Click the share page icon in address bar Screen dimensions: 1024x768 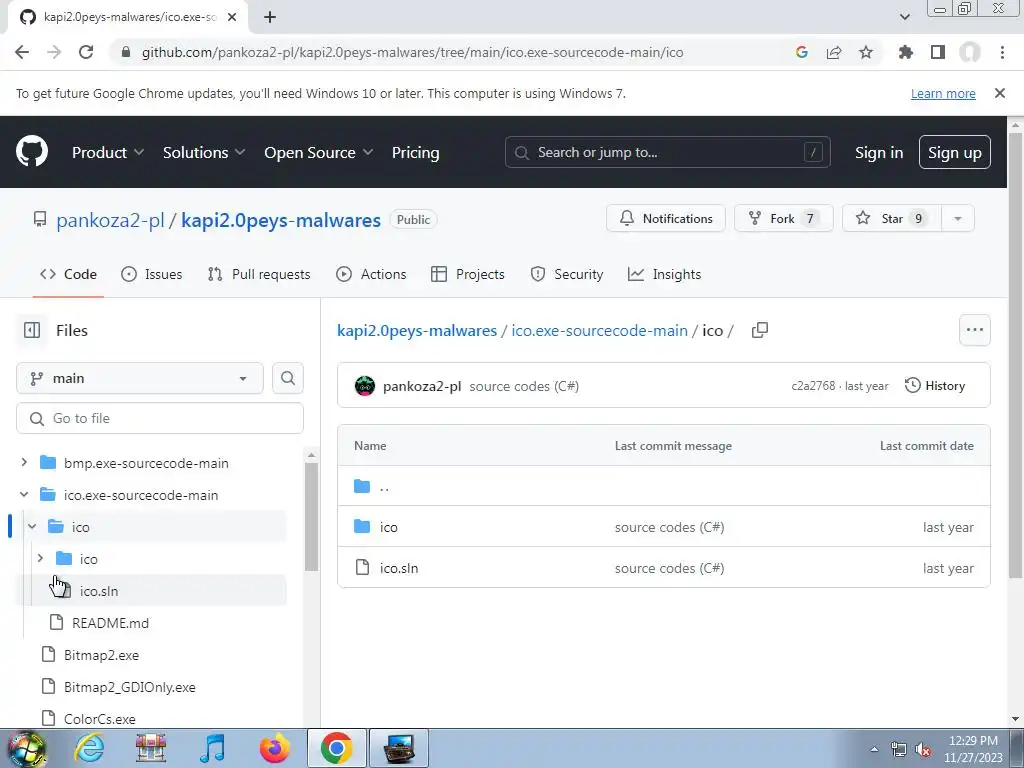tap(834, 52)
